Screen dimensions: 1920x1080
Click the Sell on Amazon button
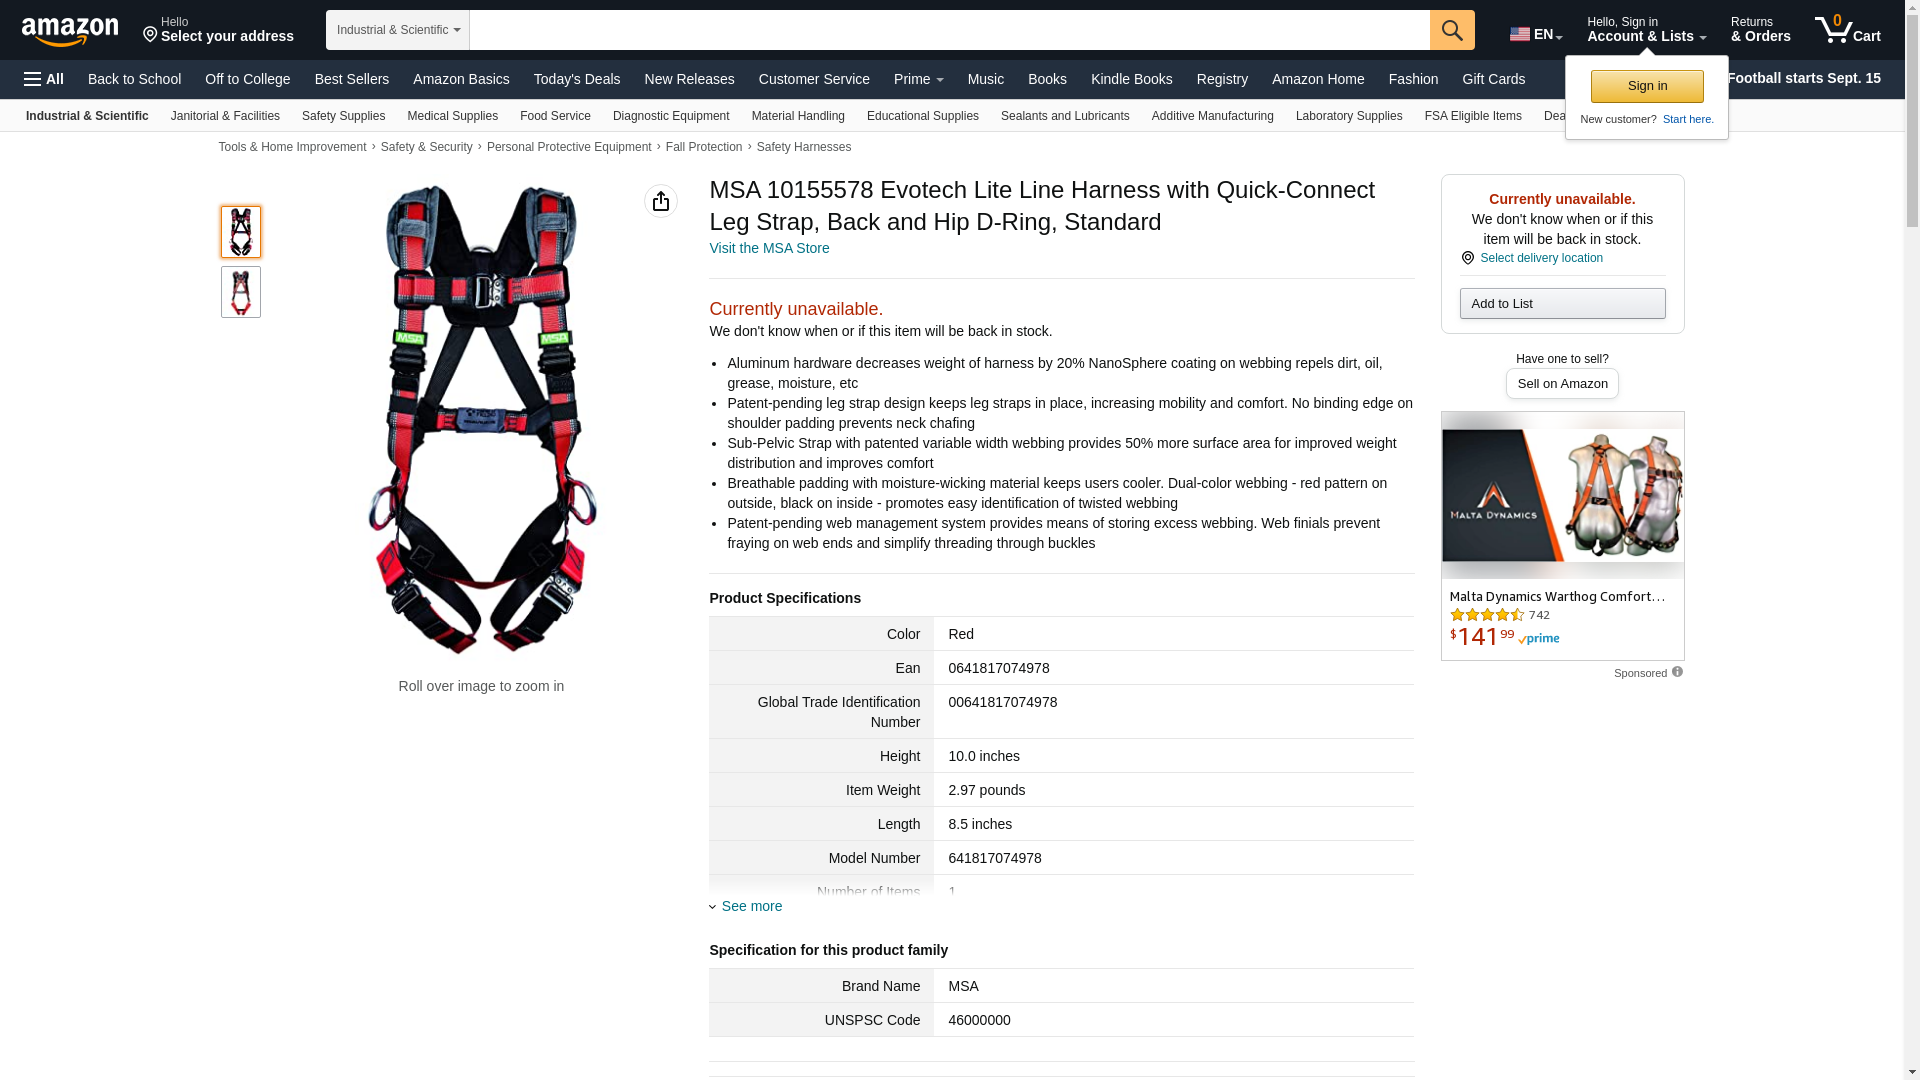coord(1562,384)
